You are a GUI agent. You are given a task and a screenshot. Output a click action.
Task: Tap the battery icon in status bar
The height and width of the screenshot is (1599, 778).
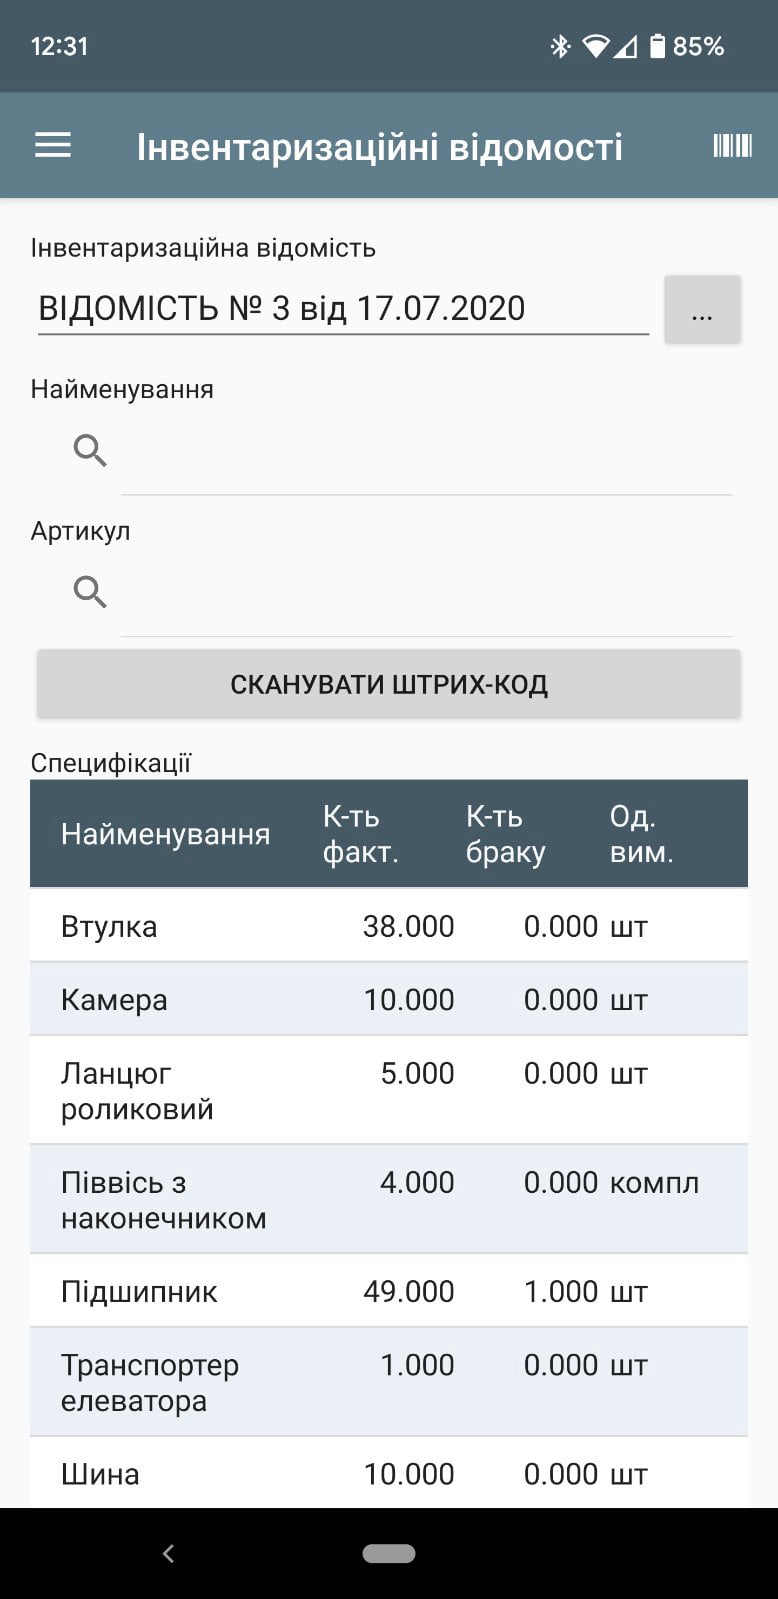657,46
